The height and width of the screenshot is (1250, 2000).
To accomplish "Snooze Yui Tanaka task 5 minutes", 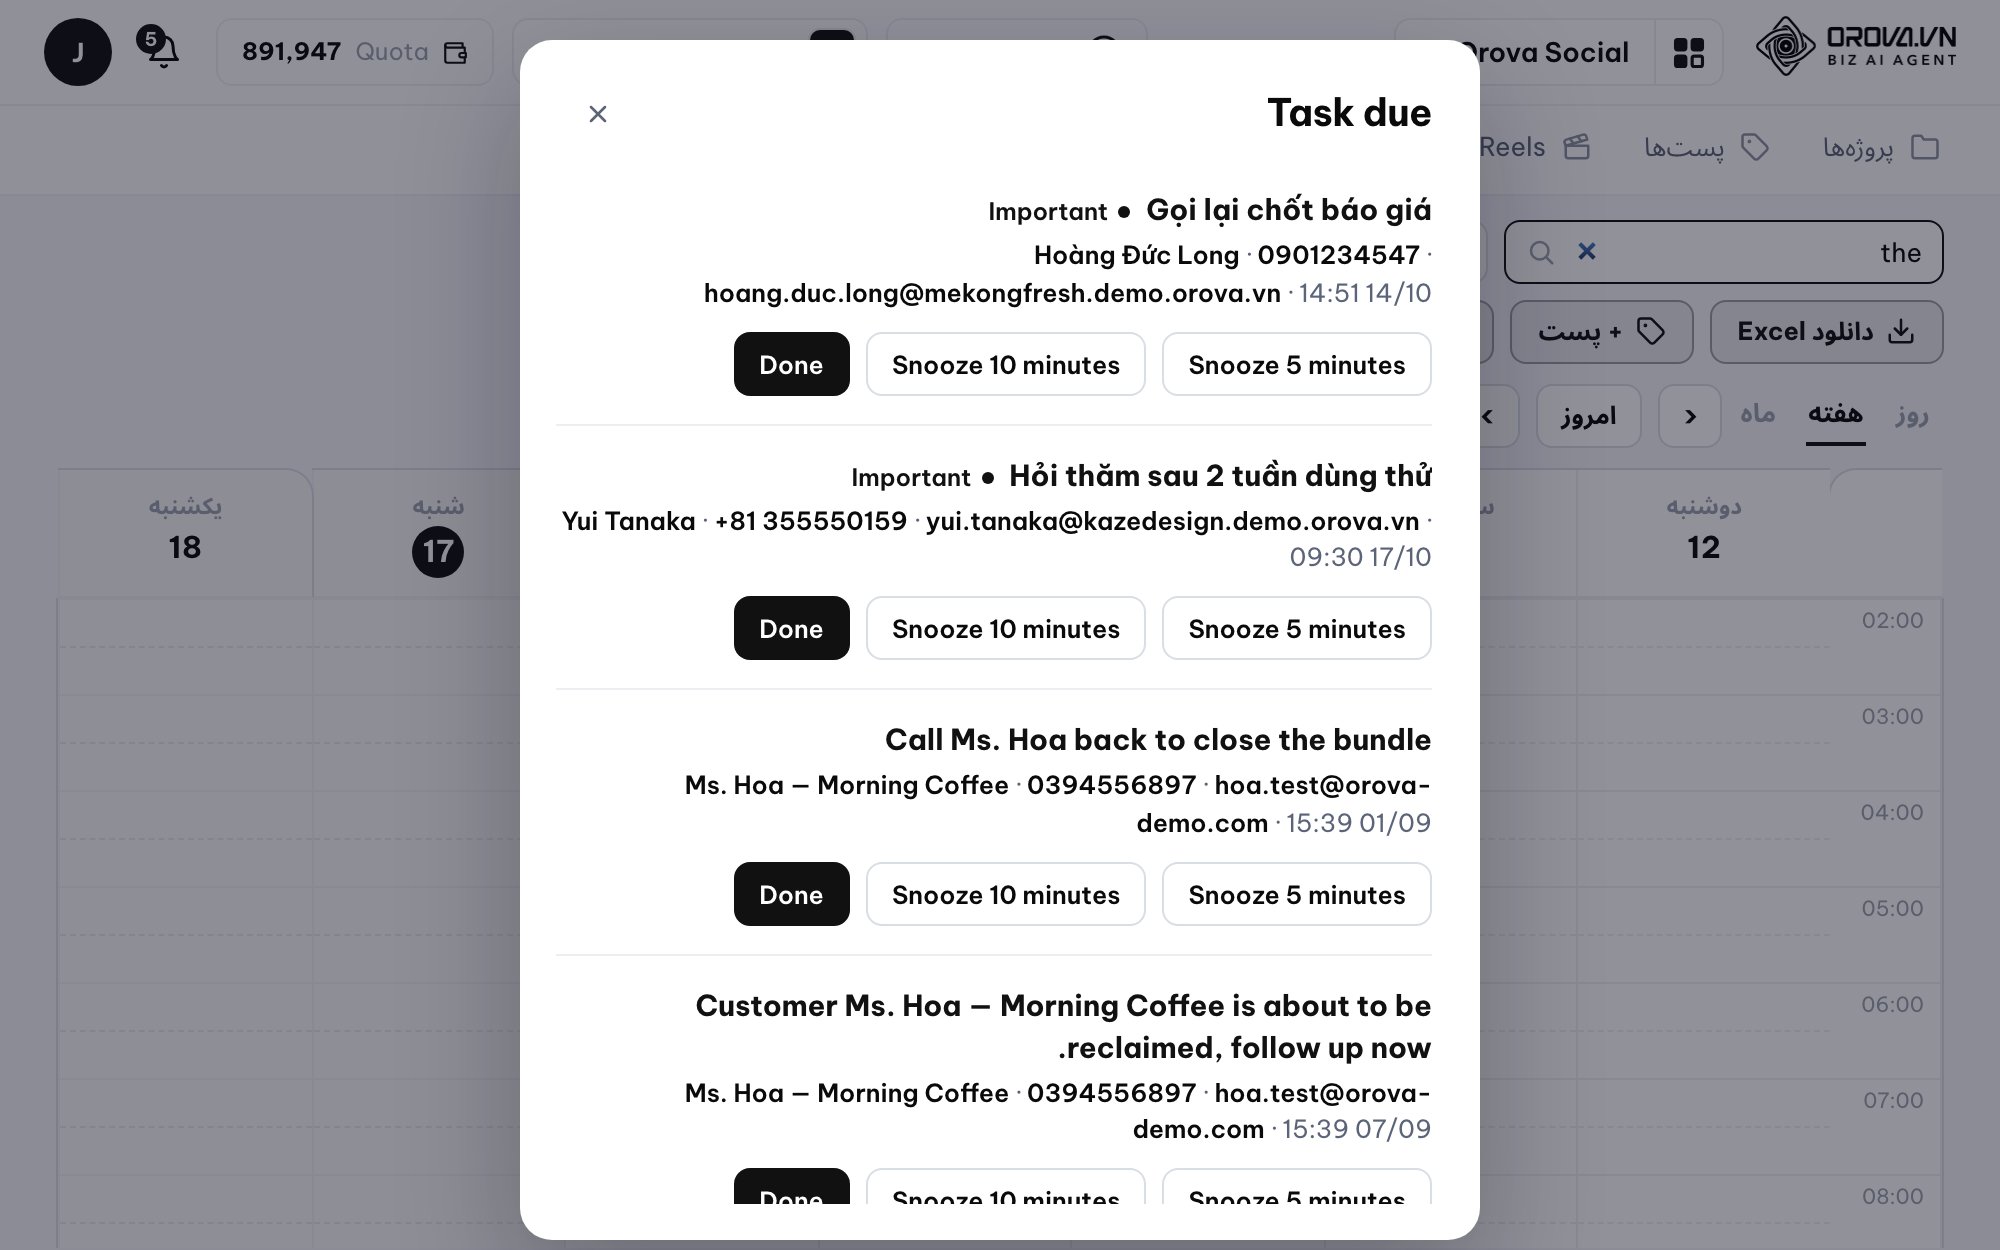I will point(1296,628).
